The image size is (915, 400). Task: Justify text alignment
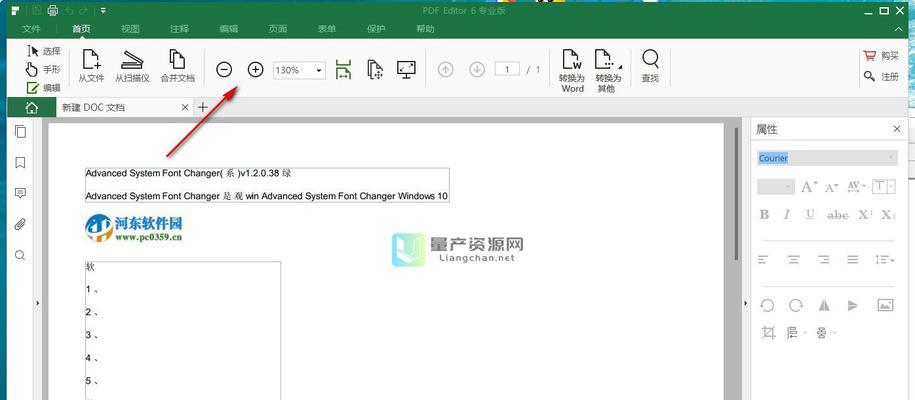tap(853, 259)
